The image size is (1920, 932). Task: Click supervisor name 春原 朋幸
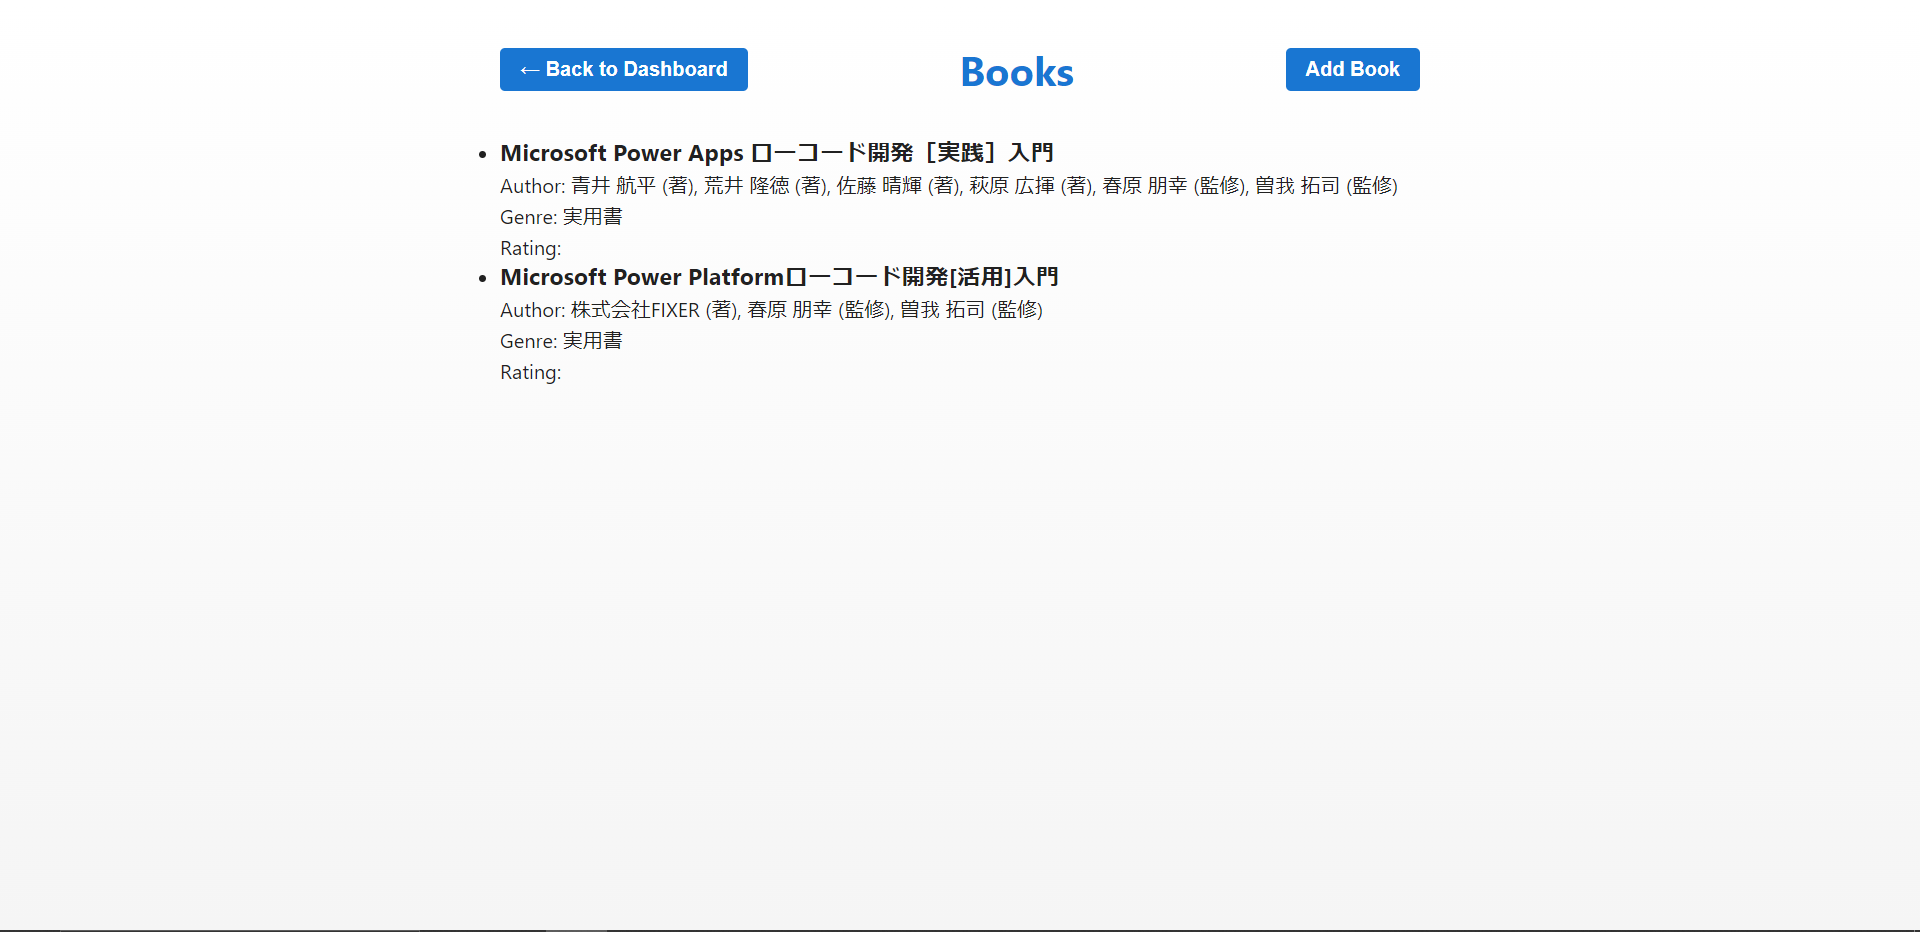click(x=1143, y=186)
